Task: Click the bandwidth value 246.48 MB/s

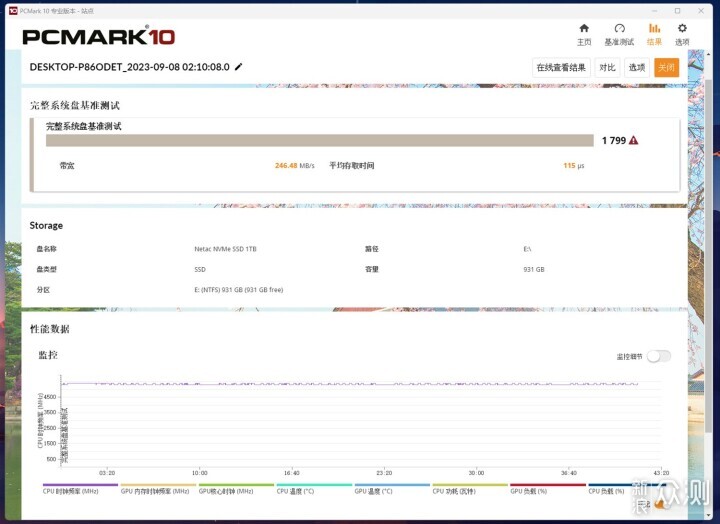Action: (x=295, y=165)
